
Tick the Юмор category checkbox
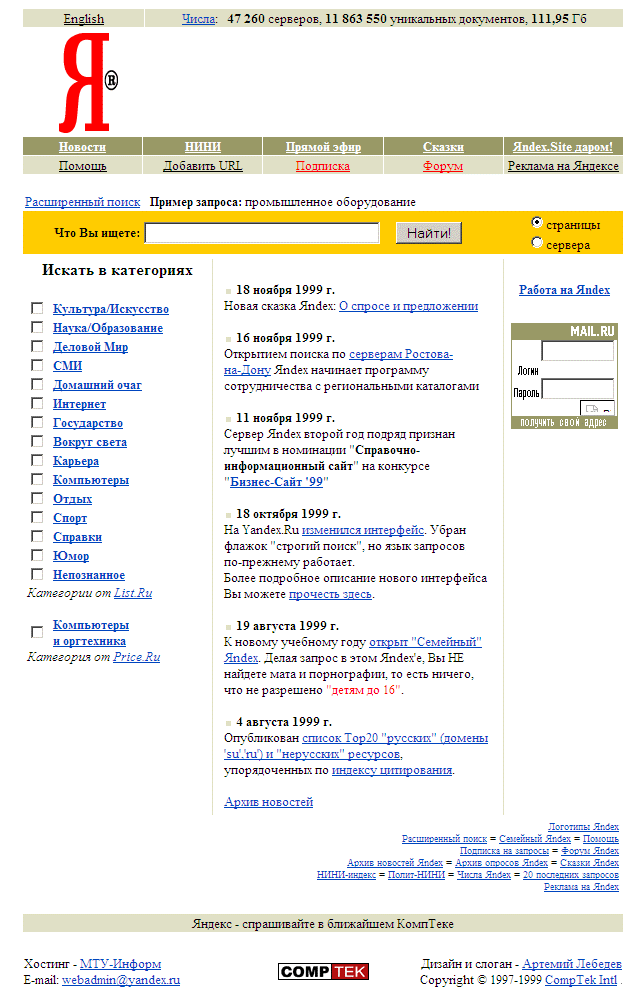(x=37, y=555)
